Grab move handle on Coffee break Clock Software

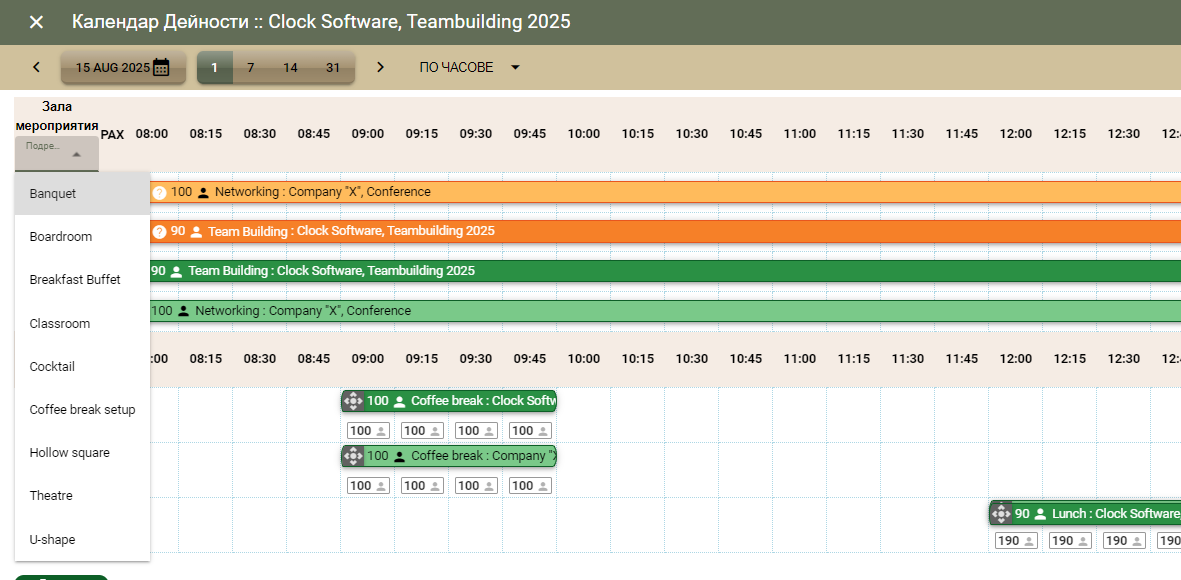click(x=352, y=401)
